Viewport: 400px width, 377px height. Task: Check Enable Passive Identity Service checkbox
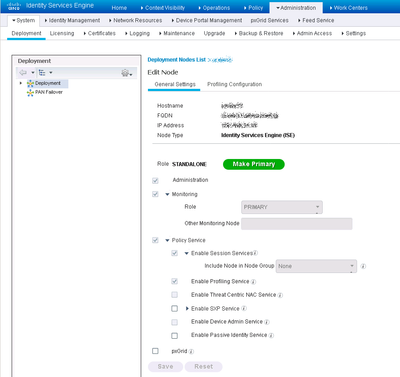pyautogui.click(x=174, y=335)
